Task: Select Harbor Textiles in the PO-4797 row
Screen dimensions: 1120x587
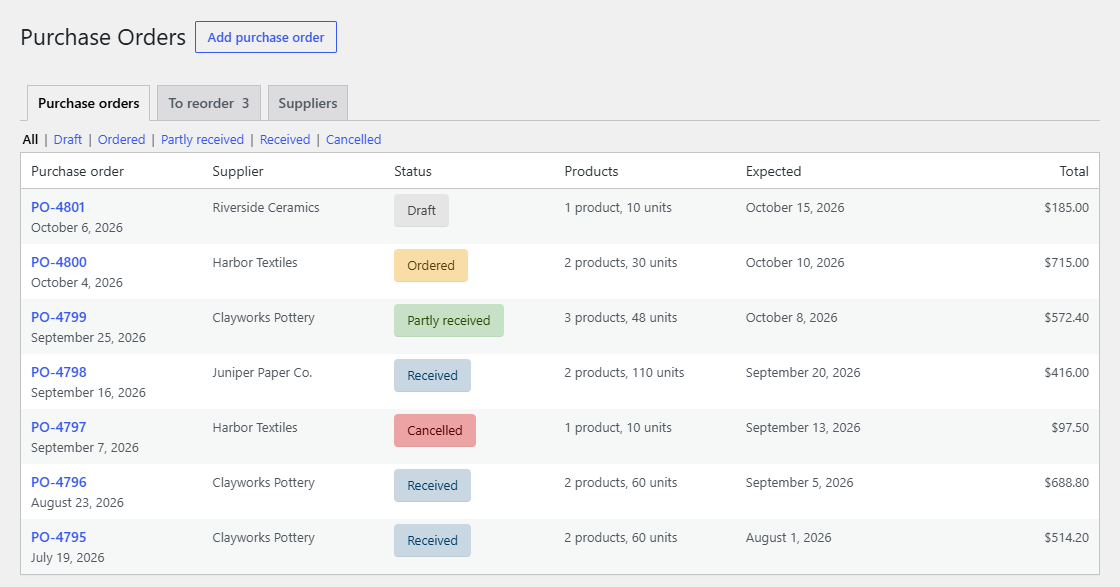Action: (255, 428)
